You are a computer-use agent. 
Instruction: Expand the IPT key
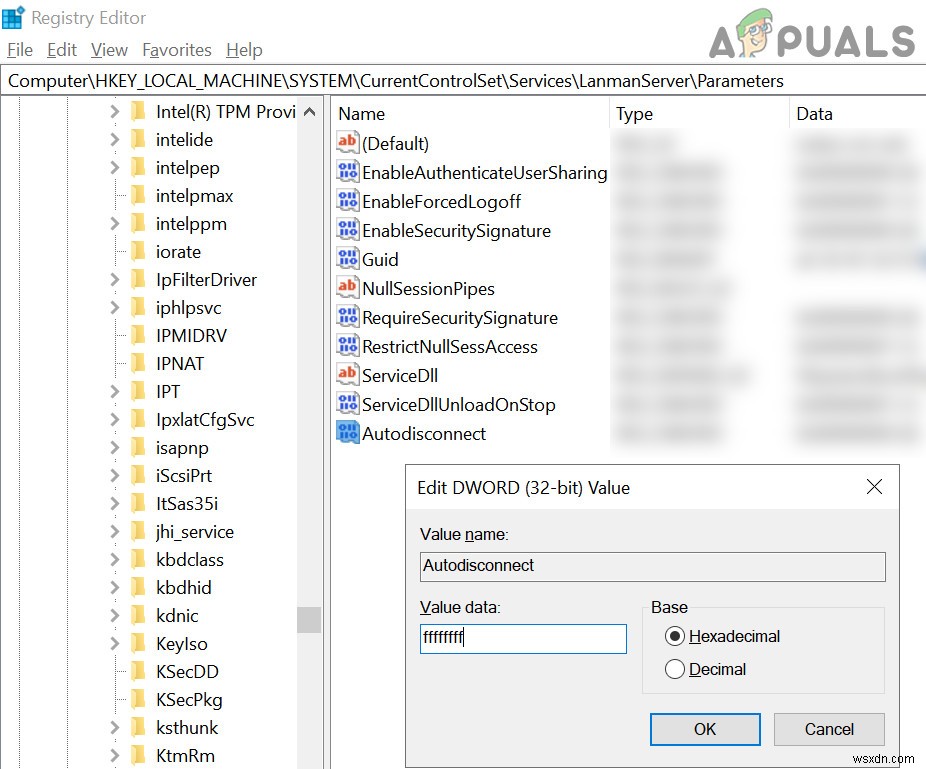pyautogui.click(x=115, y=392)
